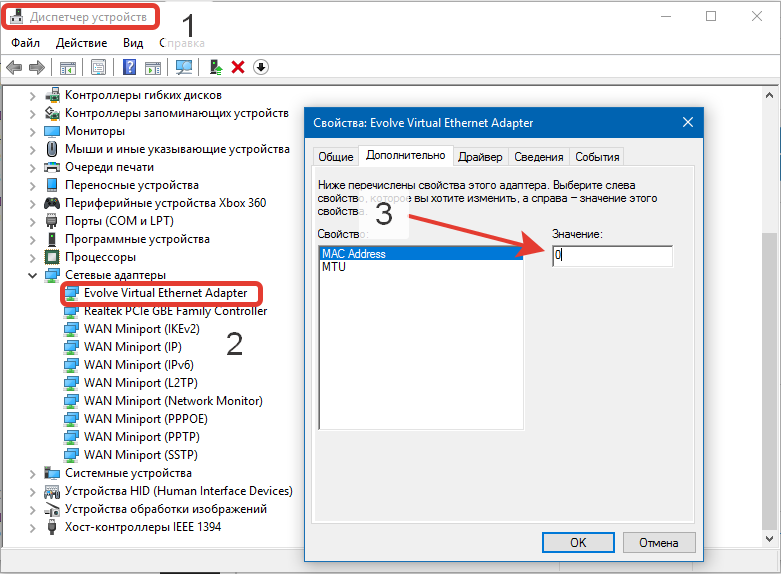Collapse the Сетевые адаптеры category

tap(32, 275)
